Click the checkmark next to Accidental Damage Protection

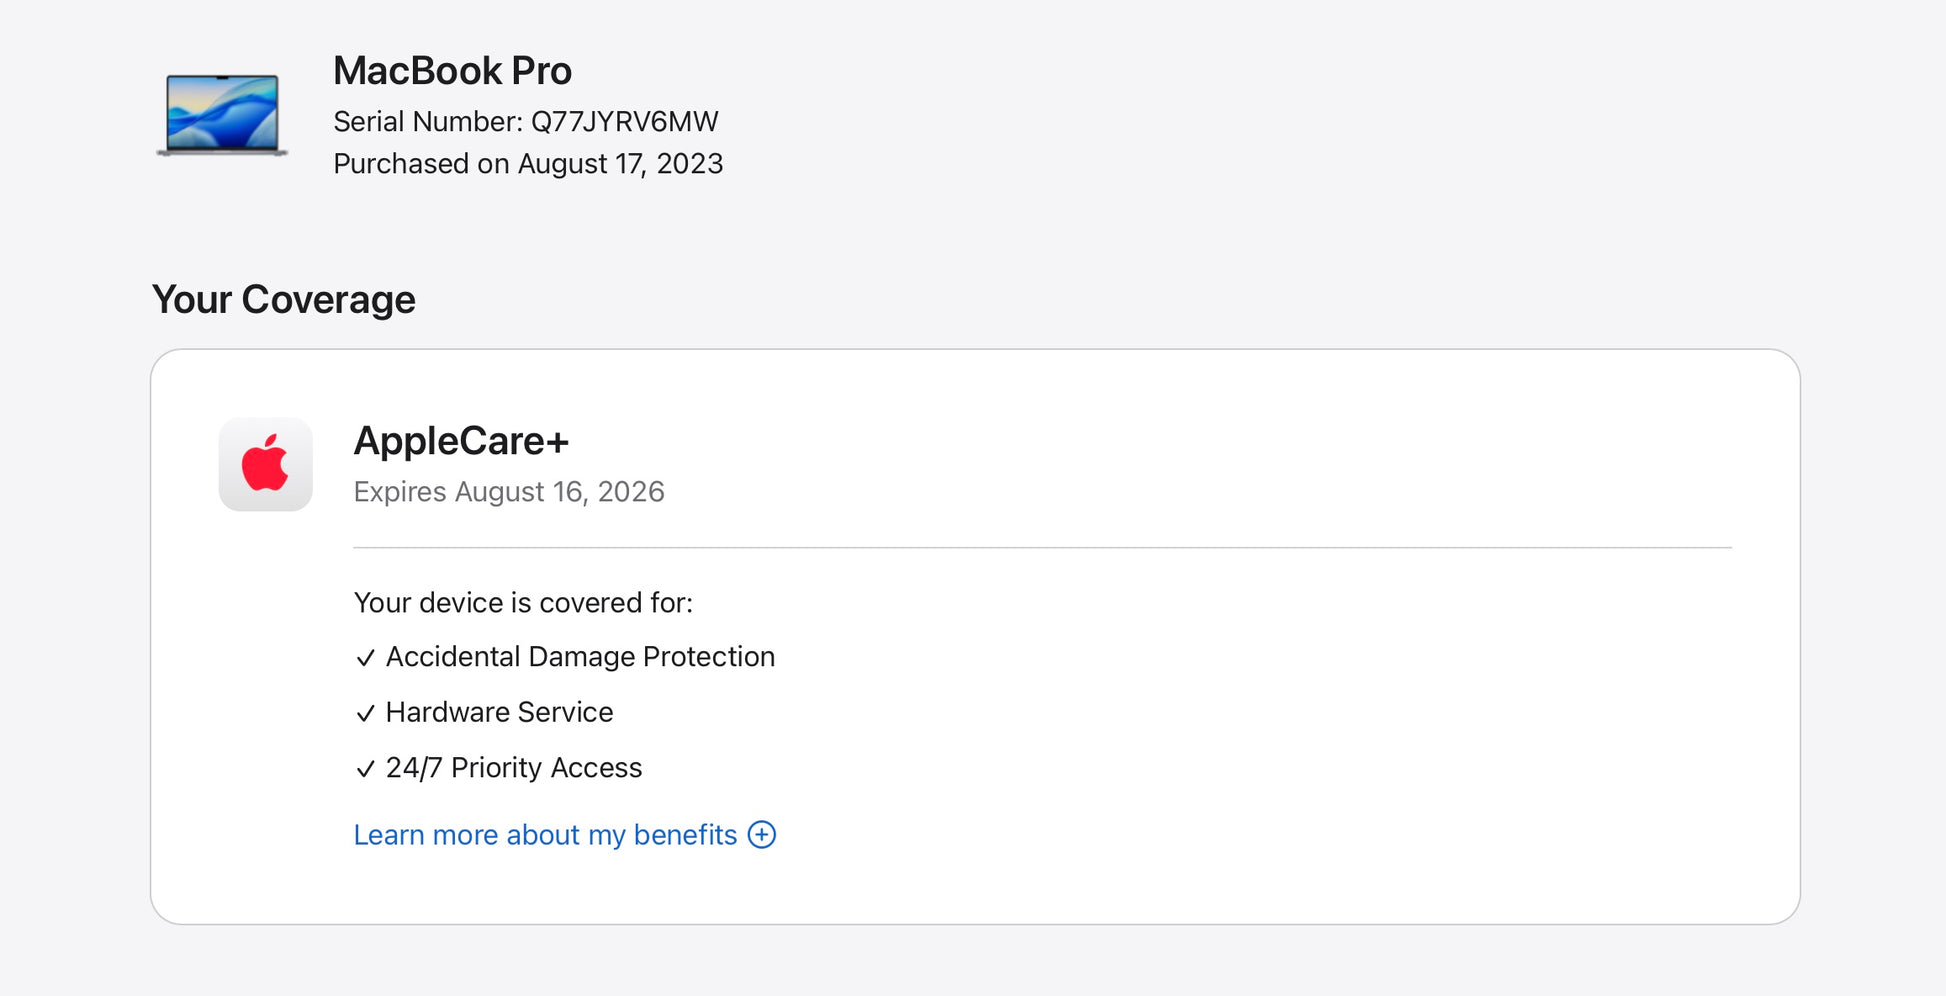(365, 658)
